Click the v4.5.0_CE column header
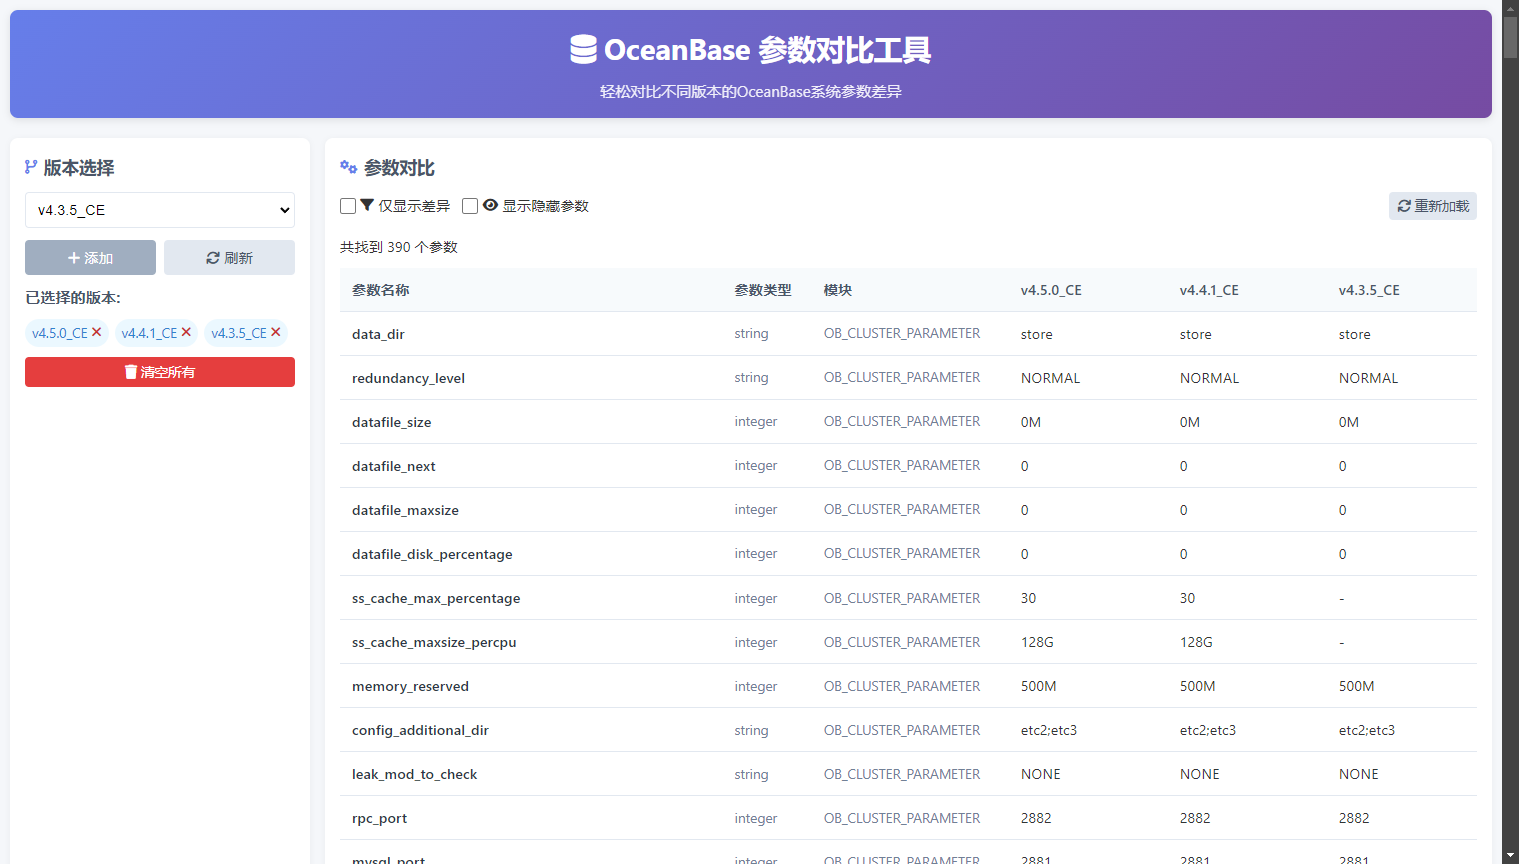 click(1051, 290)
